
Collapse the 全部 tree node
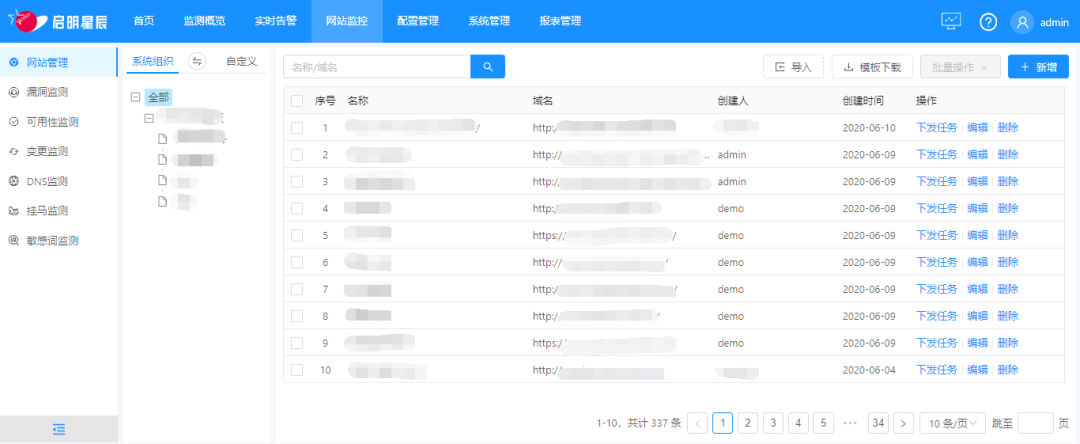tap(136, 98)
